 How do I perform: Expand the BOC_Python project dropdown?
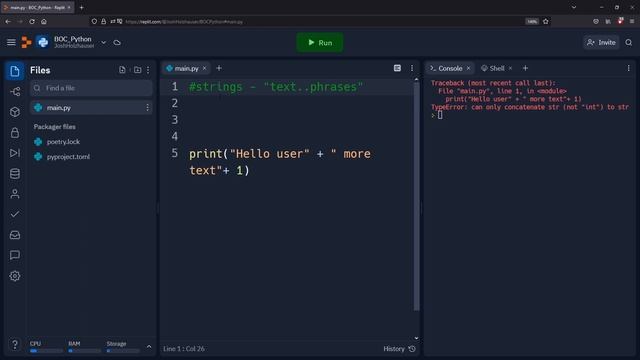(104, 42)
